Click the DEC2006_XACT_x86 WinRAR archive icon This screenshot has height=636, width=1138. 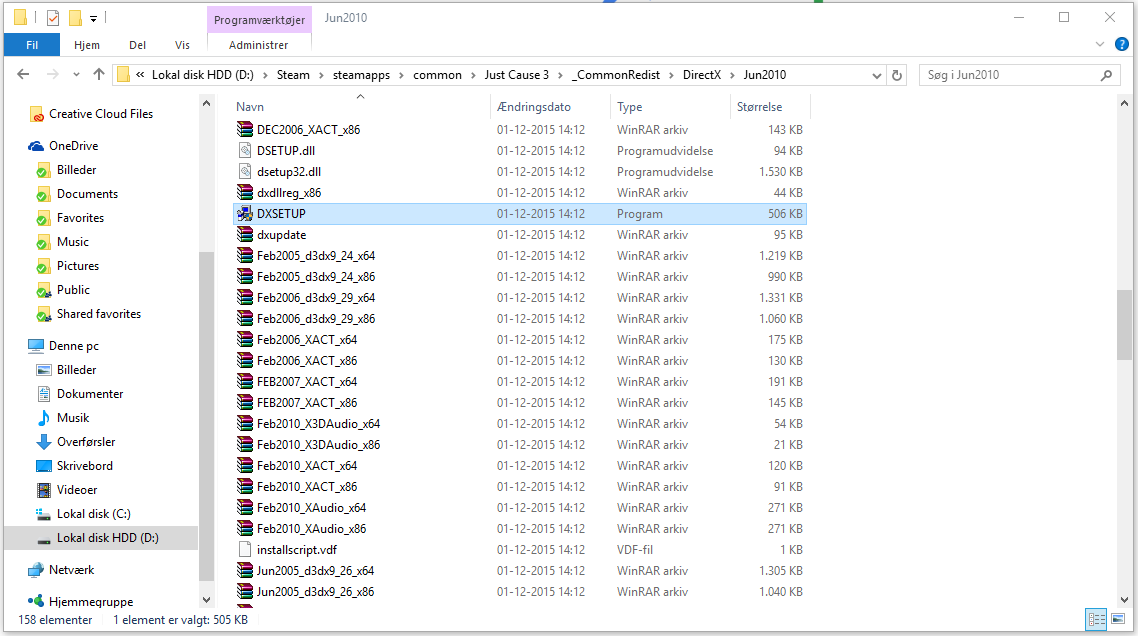(245, 129)
